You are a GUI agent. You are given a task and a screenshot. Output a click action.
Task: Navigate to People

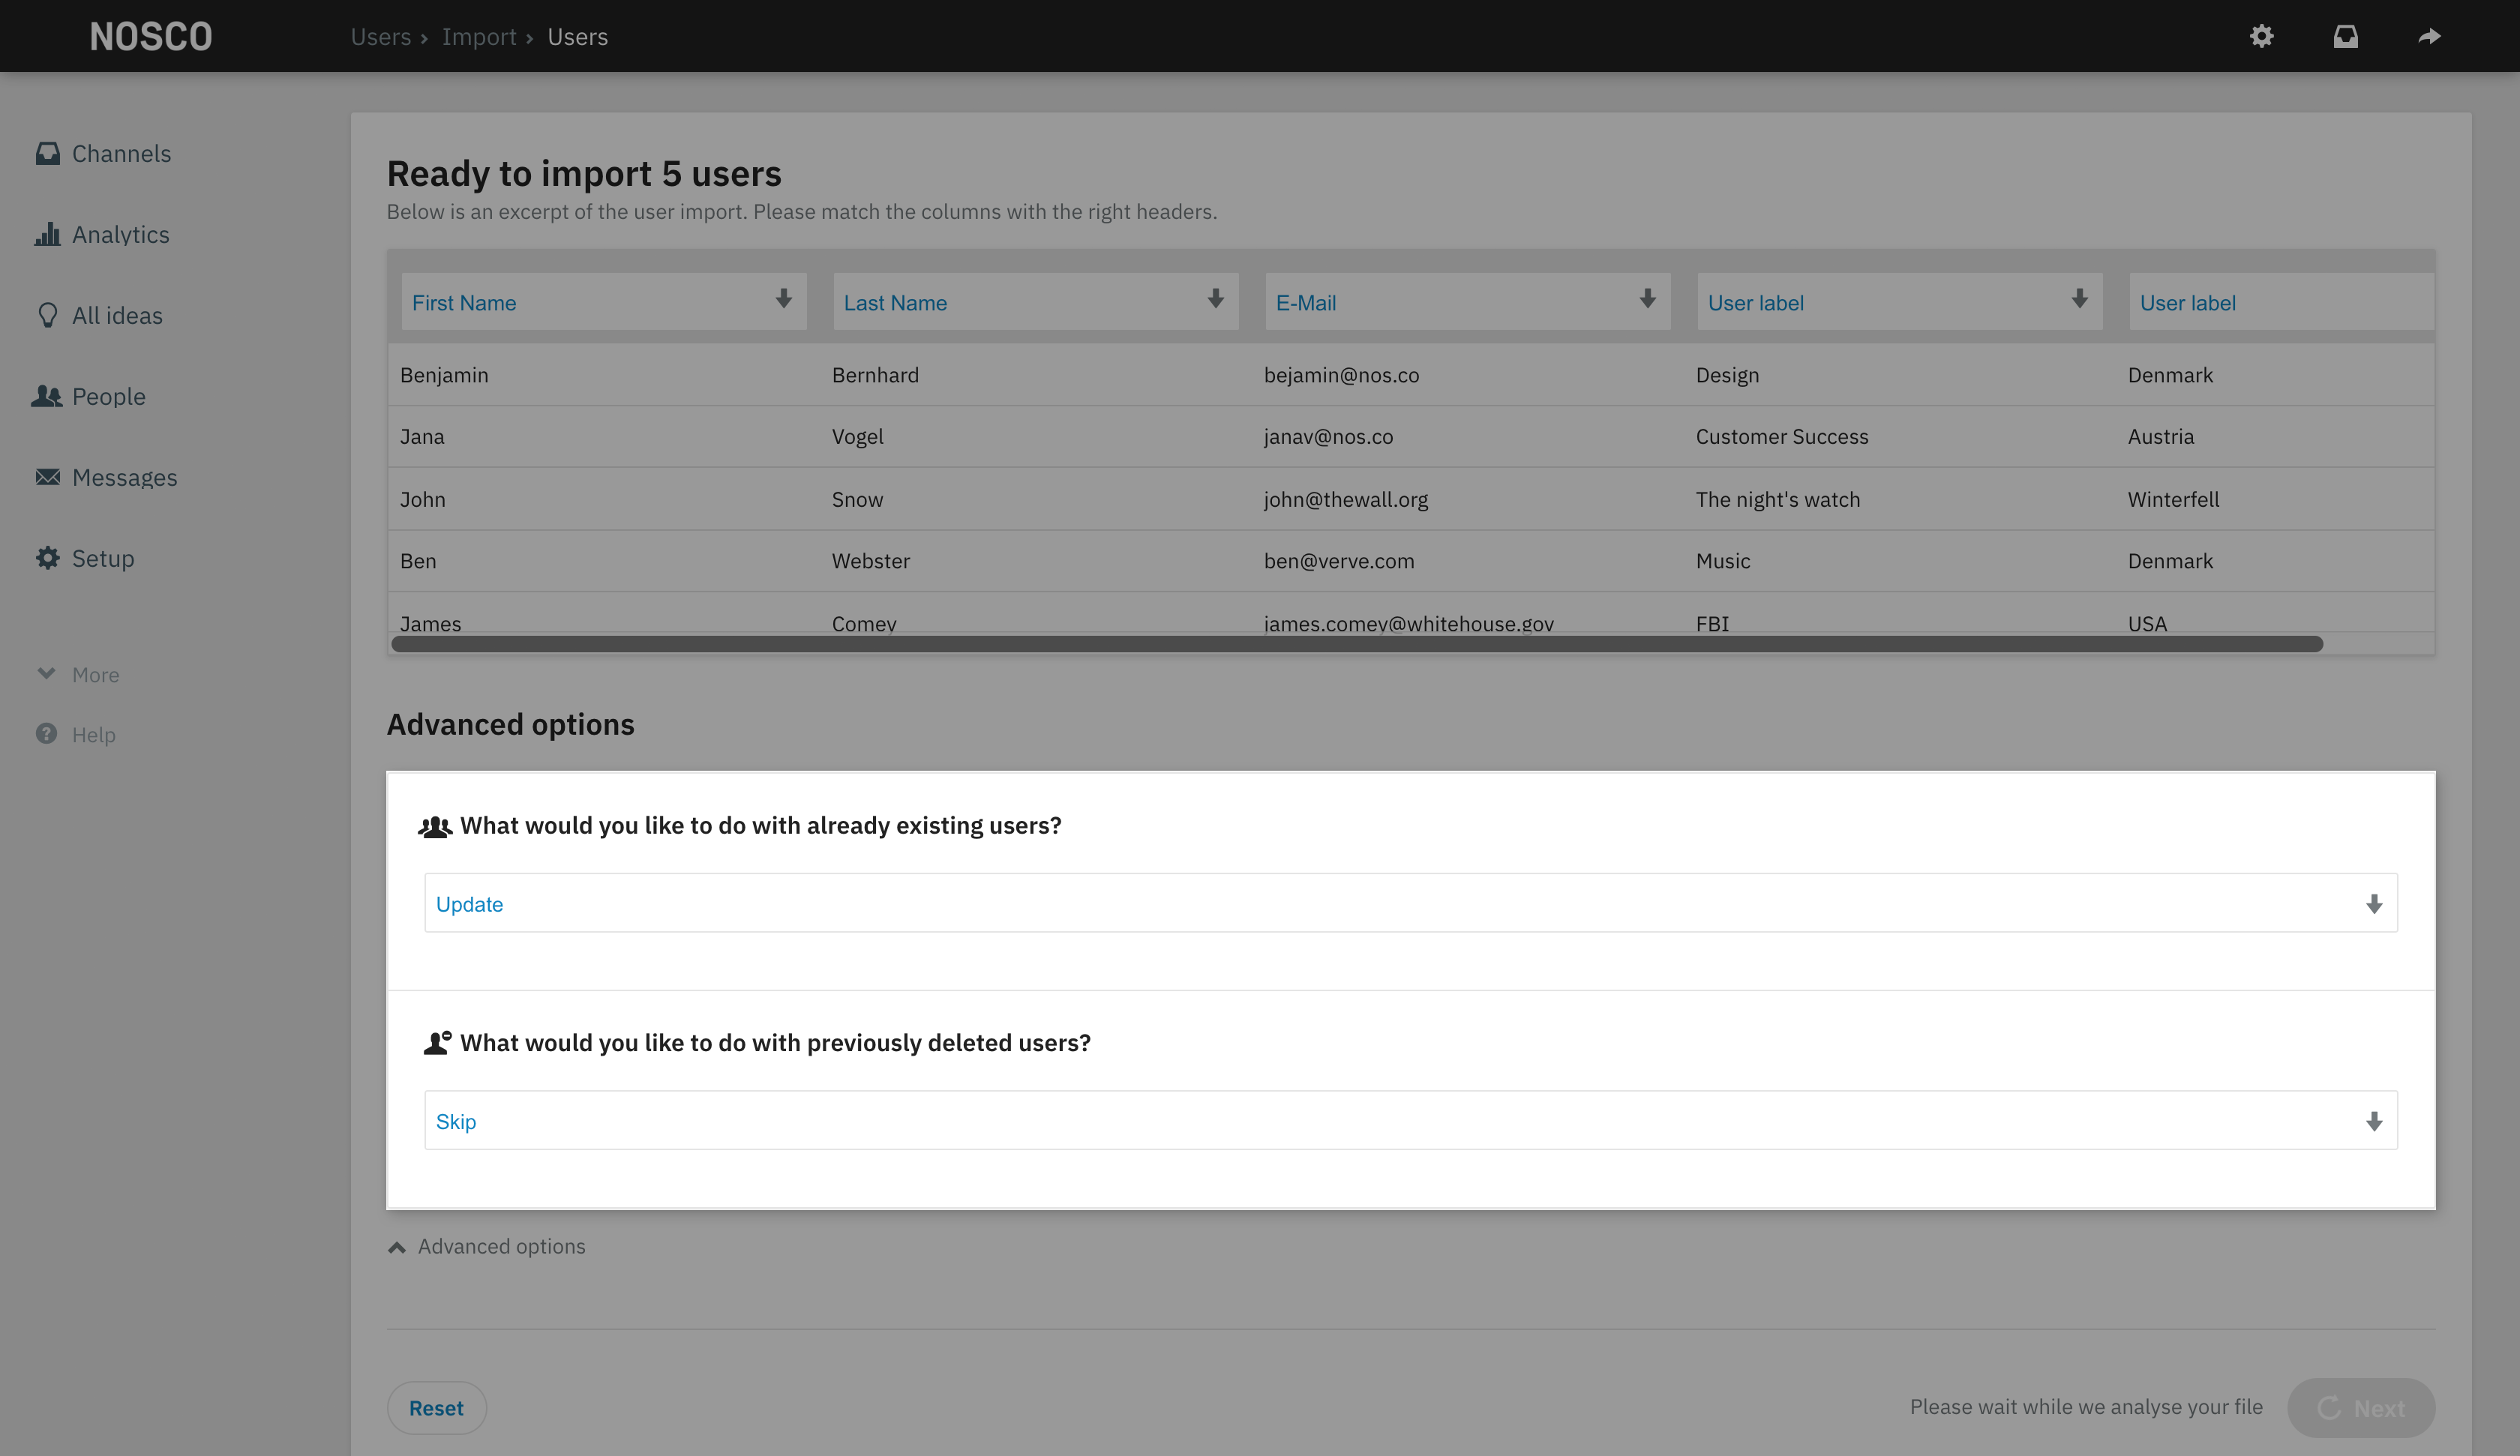tap(109, 396)
